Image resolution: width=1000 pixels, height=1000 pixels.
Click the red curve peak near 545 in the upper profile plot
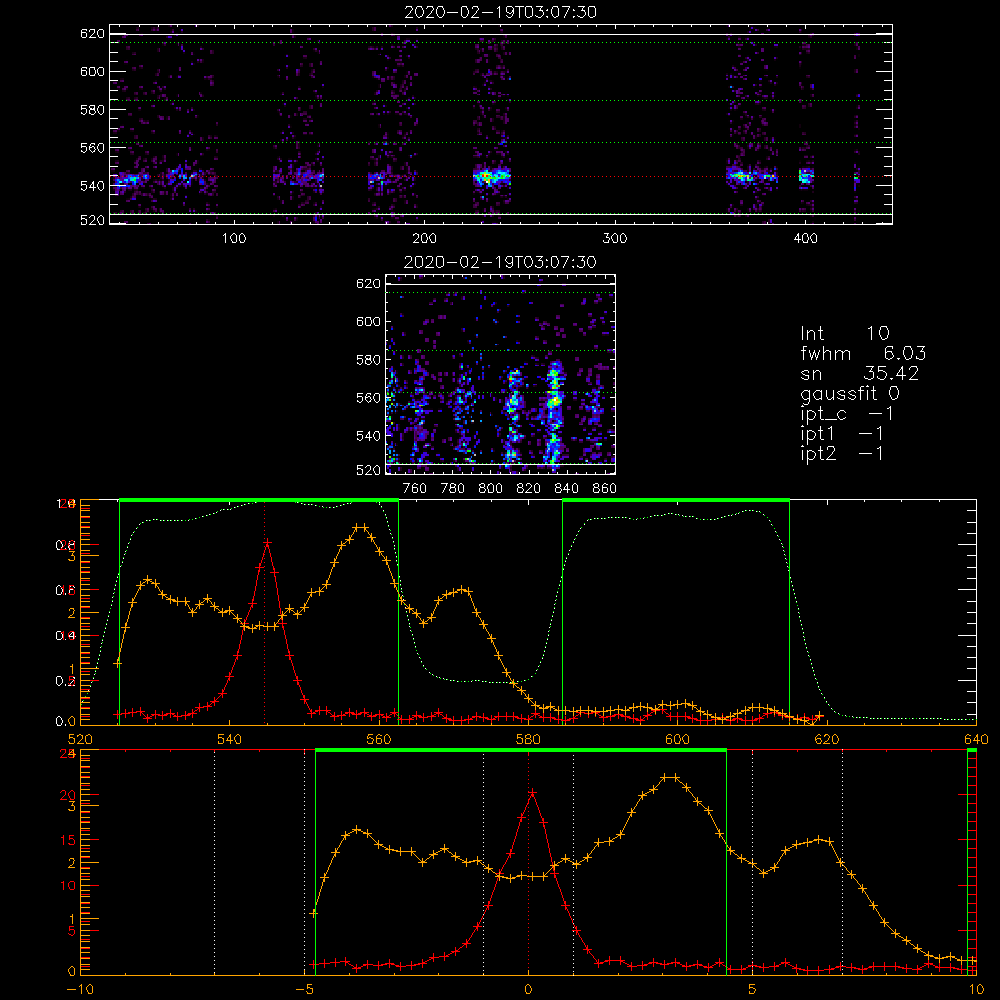267,543
